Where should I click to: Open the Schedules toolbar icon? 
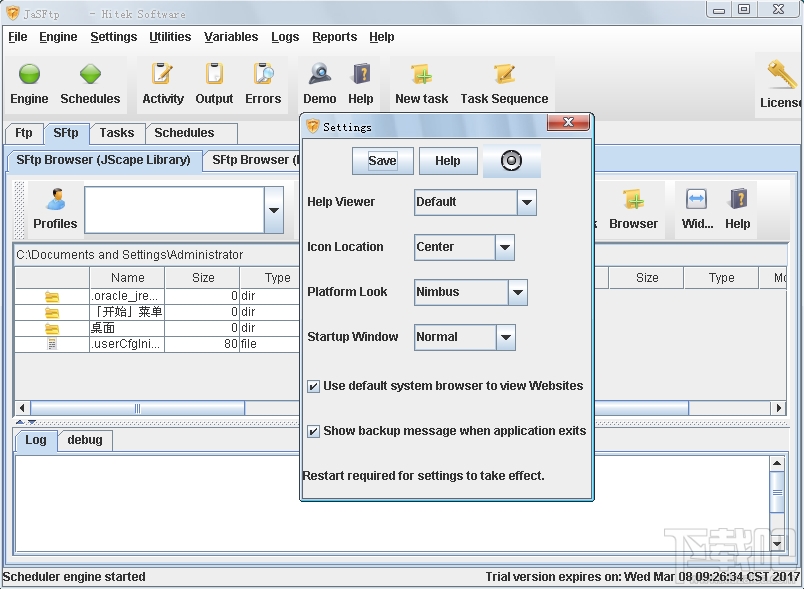(x=90, y=75)
